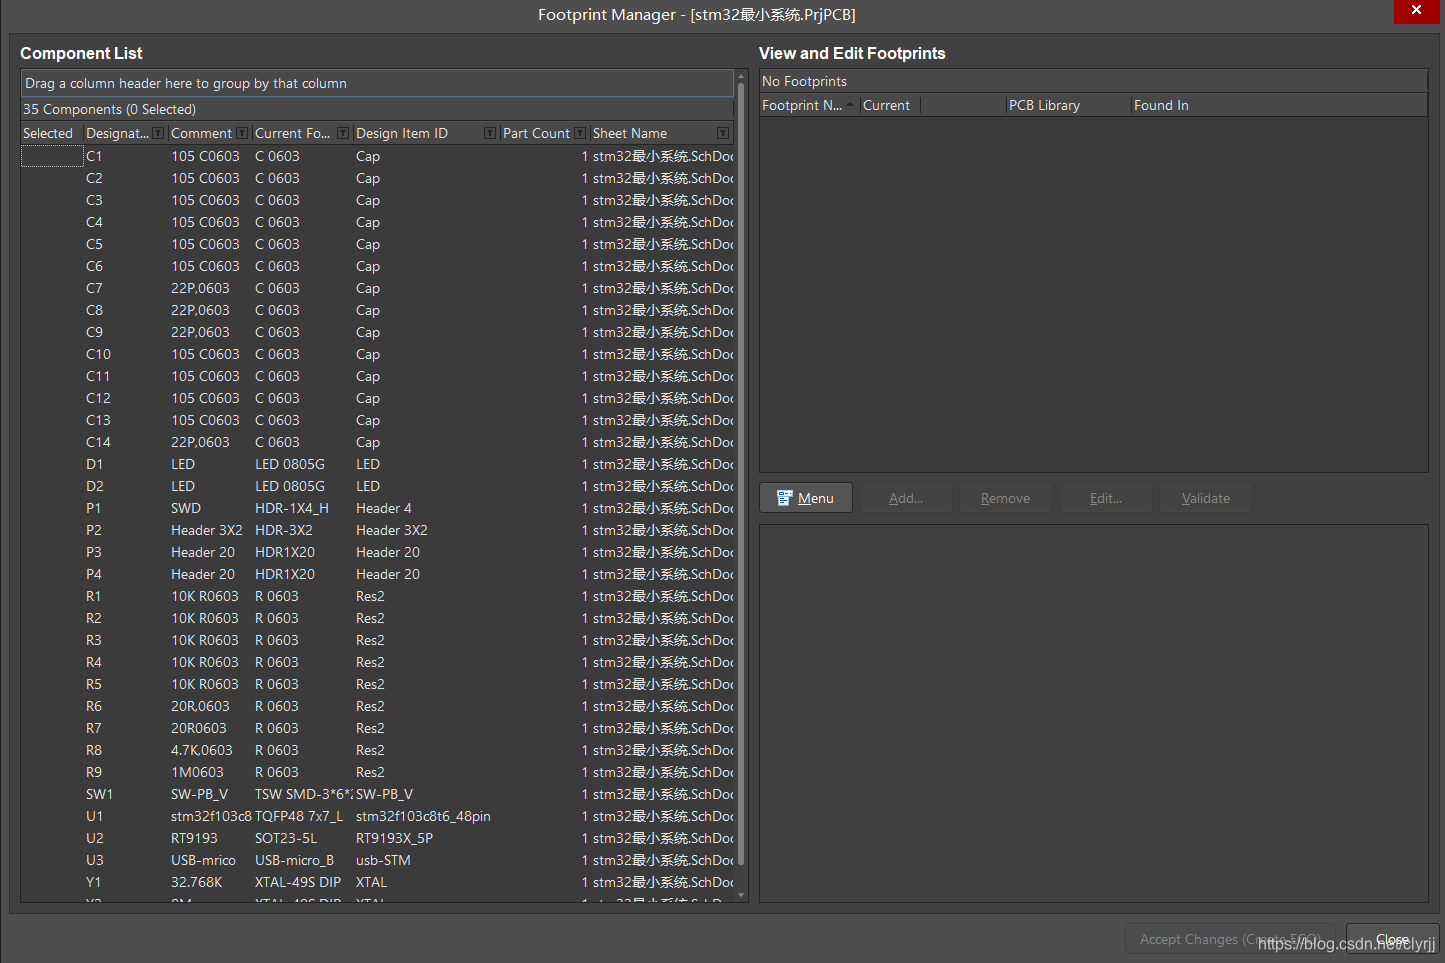Click the Component List vertical scrollbar
The height and width of the screenshot is (963, 1445).
tap(741, 480)
